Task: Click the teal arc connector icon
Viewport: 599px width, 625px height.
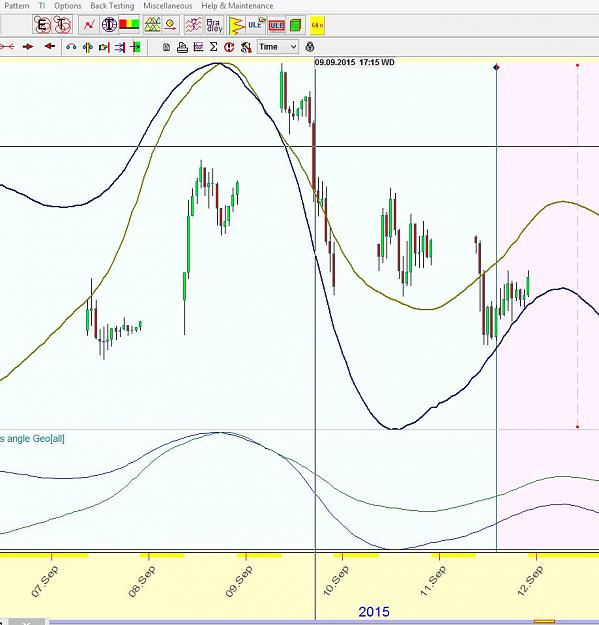Action: click(71, 47)
